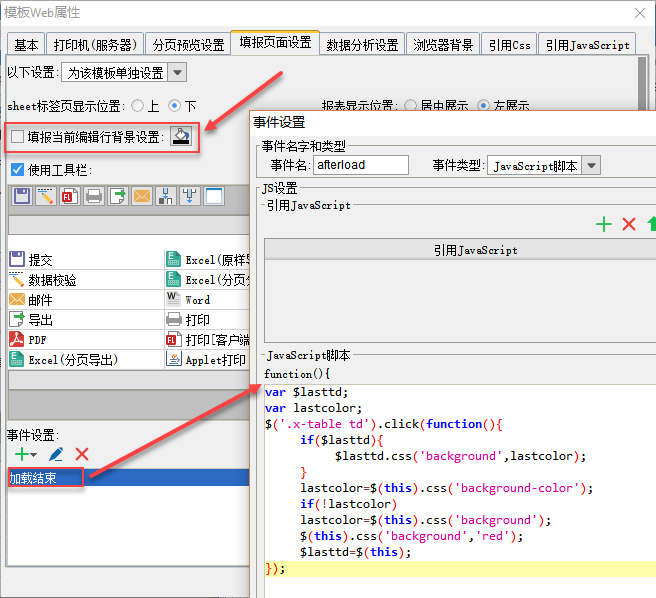Viewport: 656px width, 598px height.
Task: Select the 上 radio for sheet tab position
Action: click(x=137, y=105)
